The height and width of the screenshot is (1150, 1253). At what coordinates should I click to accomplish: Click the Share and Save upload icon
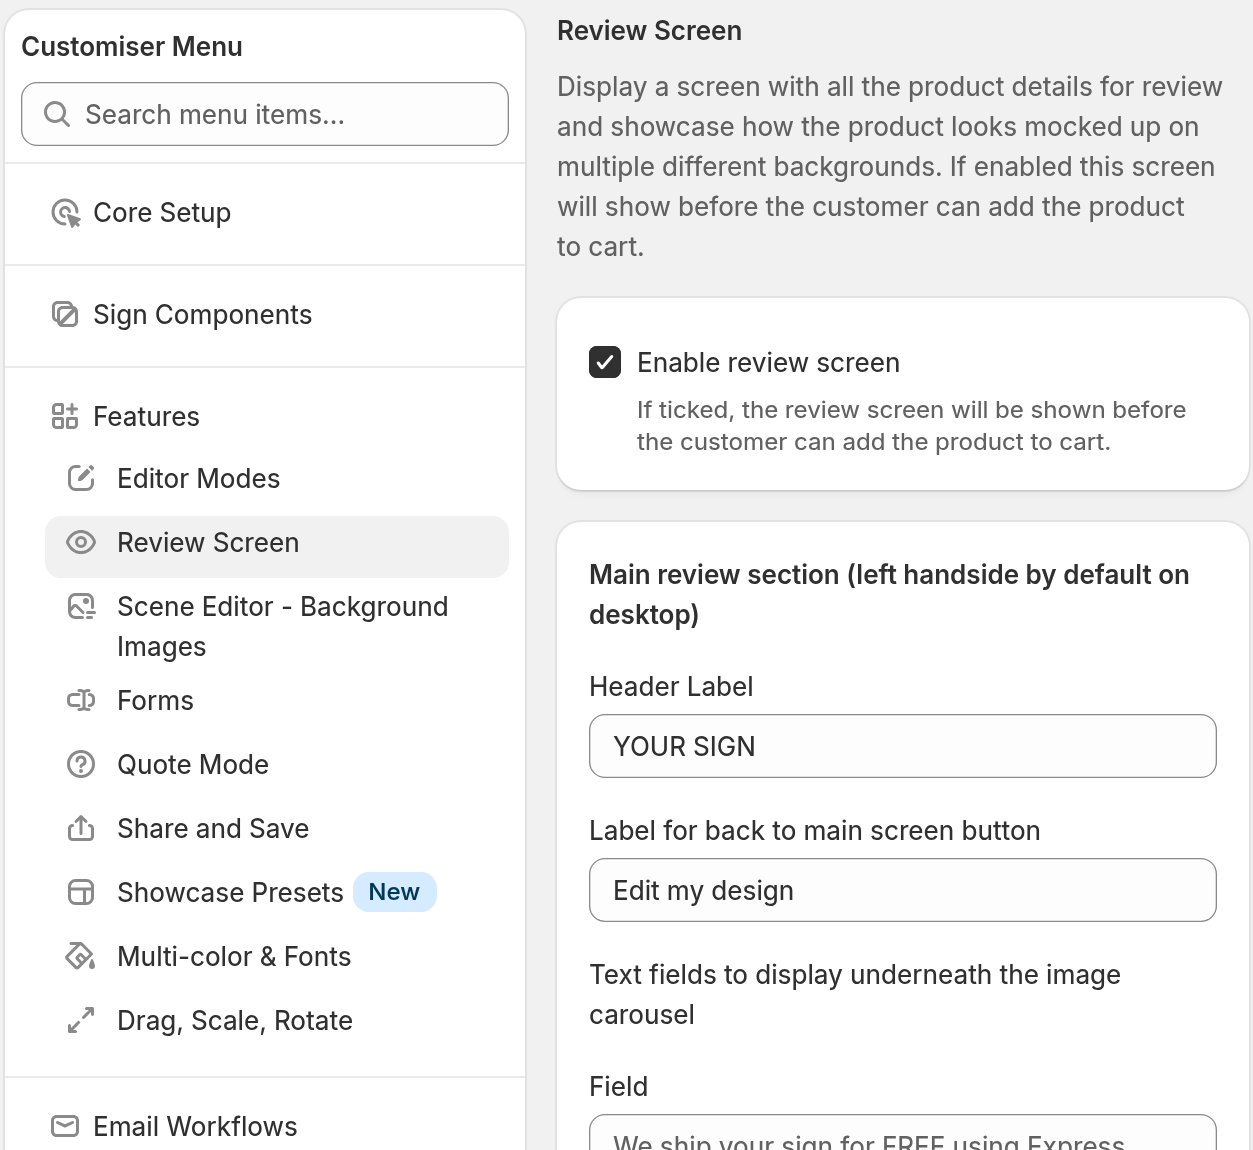(81, 828)
